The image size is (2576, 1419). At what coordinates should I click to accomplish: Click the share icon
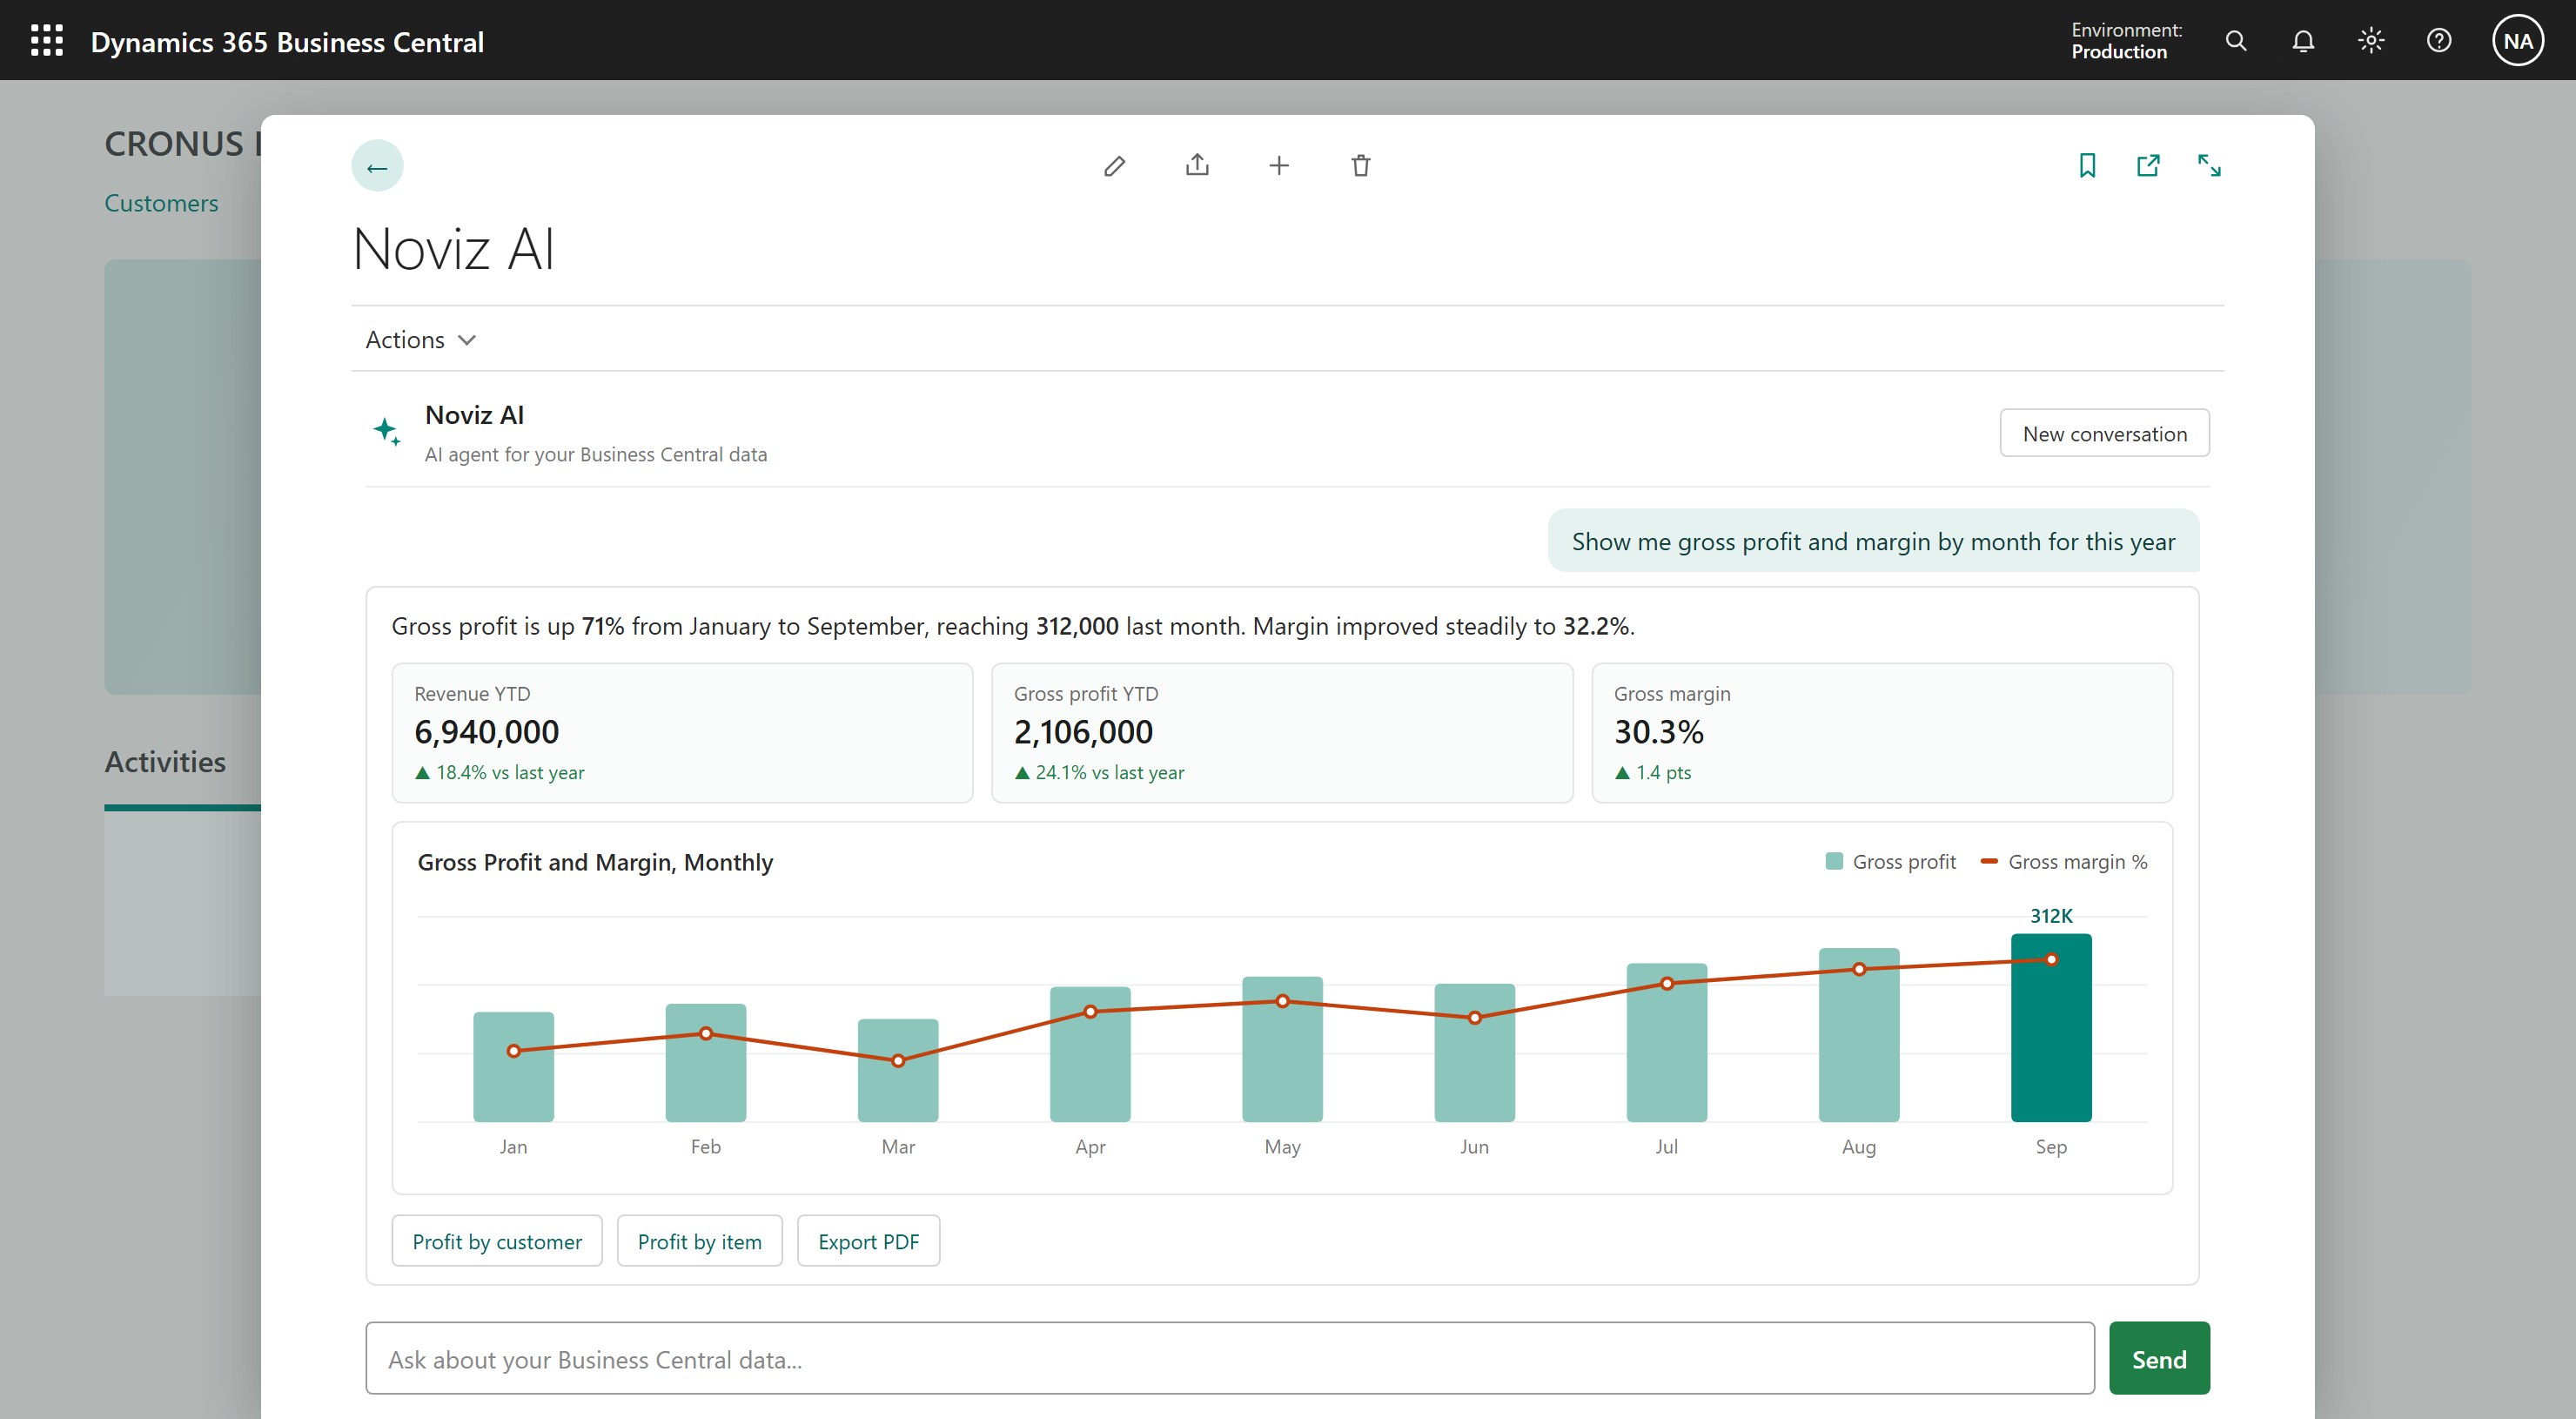1197,165
